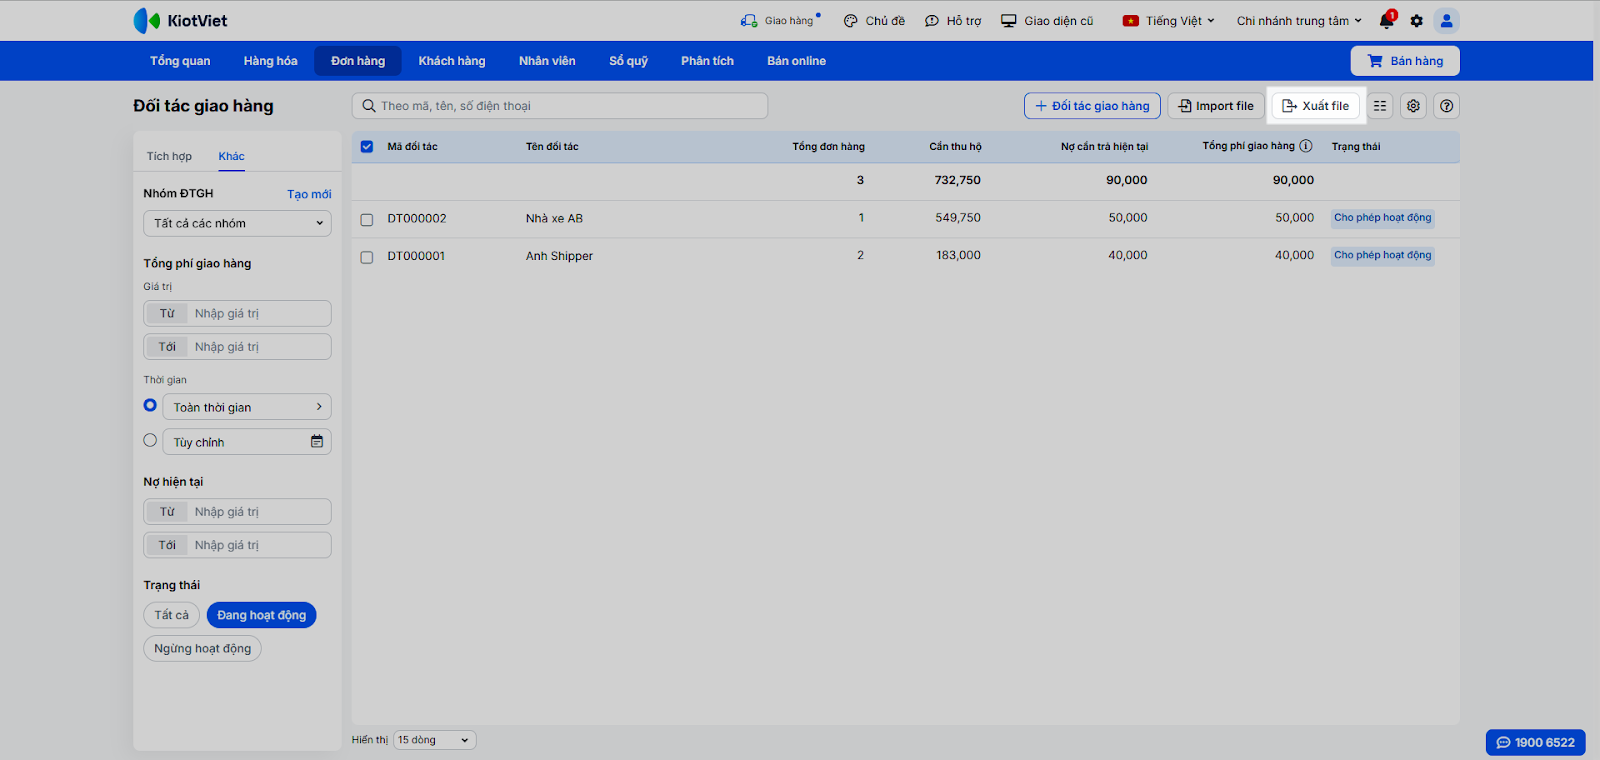Click the Tổng phí giao hàng Từ field
The image size is (1600, 760).
click(x=237, y=314)
